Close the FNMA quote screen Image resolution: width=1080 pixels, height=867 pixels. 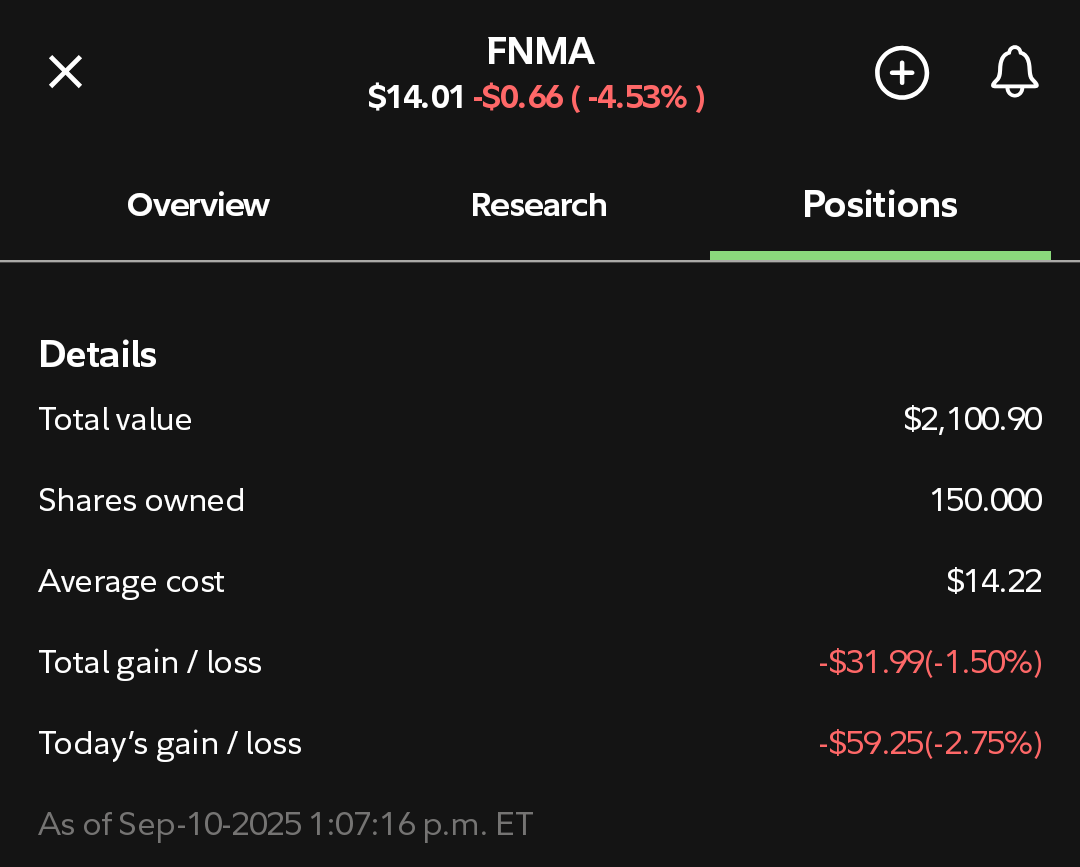tap(65, 72)
